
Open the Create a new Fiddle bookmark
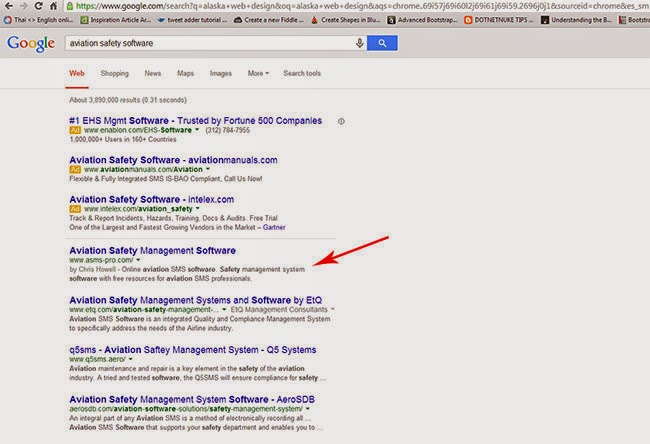coord(269,19)
